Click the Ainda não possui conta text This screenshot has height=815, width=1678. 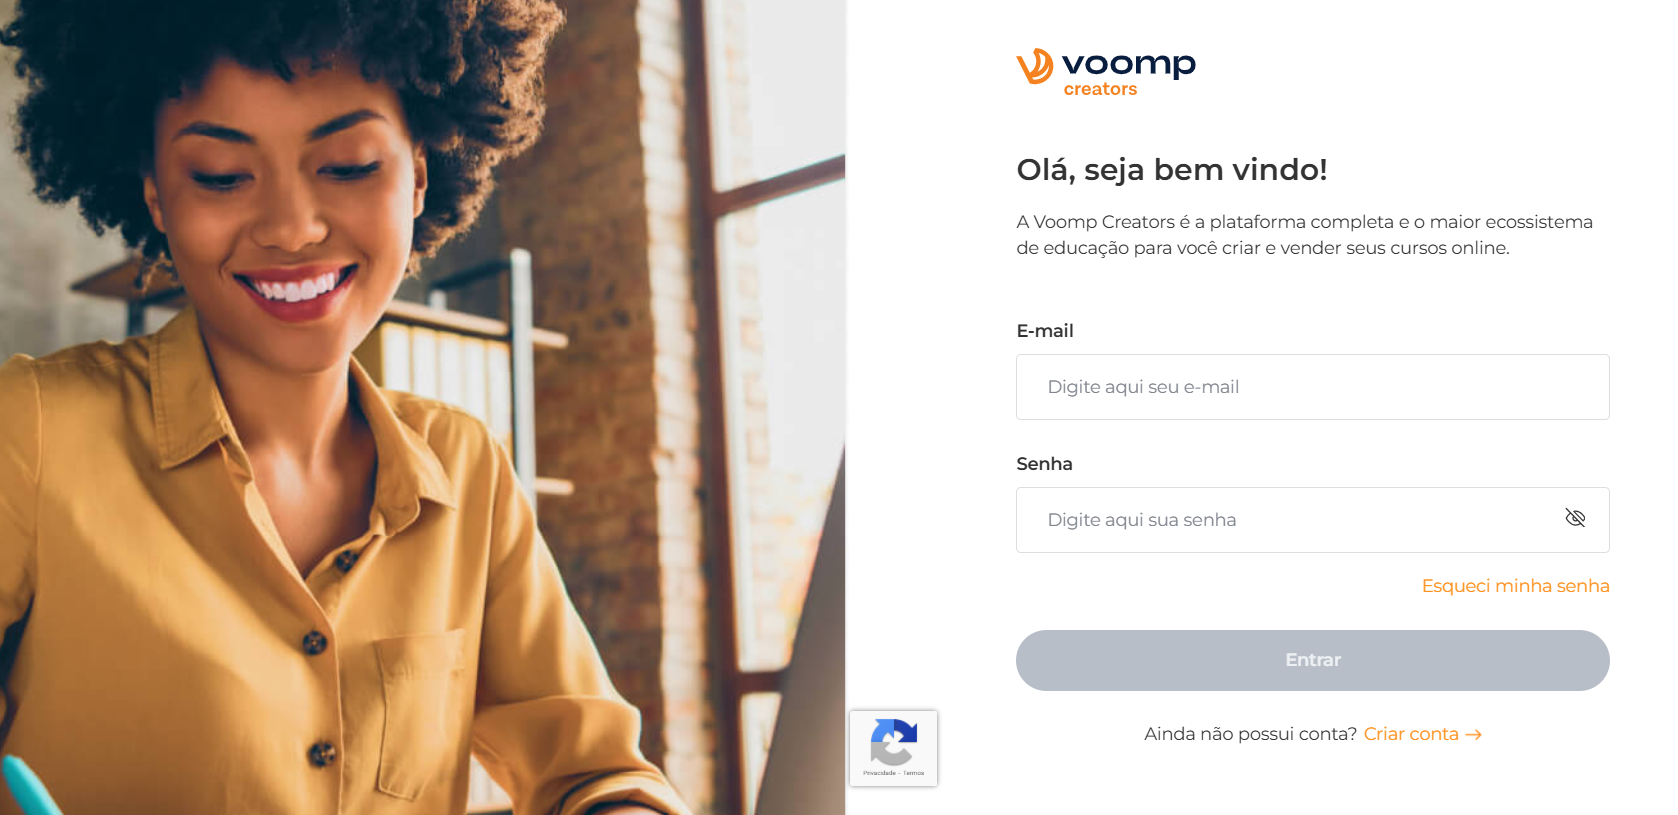tap(1250, 734)
